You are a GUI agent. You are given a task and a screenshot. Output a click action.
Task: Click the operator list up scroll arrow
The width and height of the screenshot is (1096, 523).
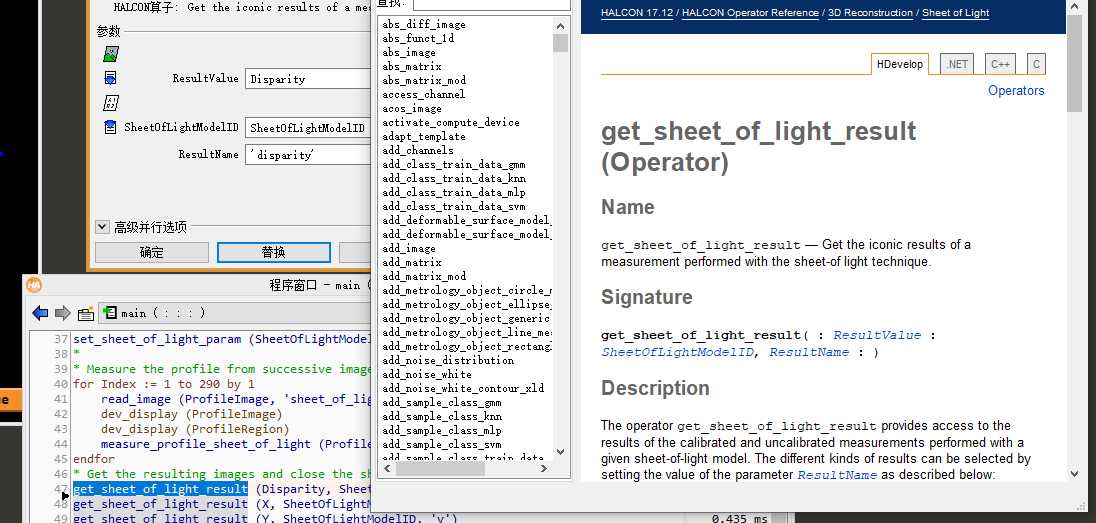coord(561,26)
